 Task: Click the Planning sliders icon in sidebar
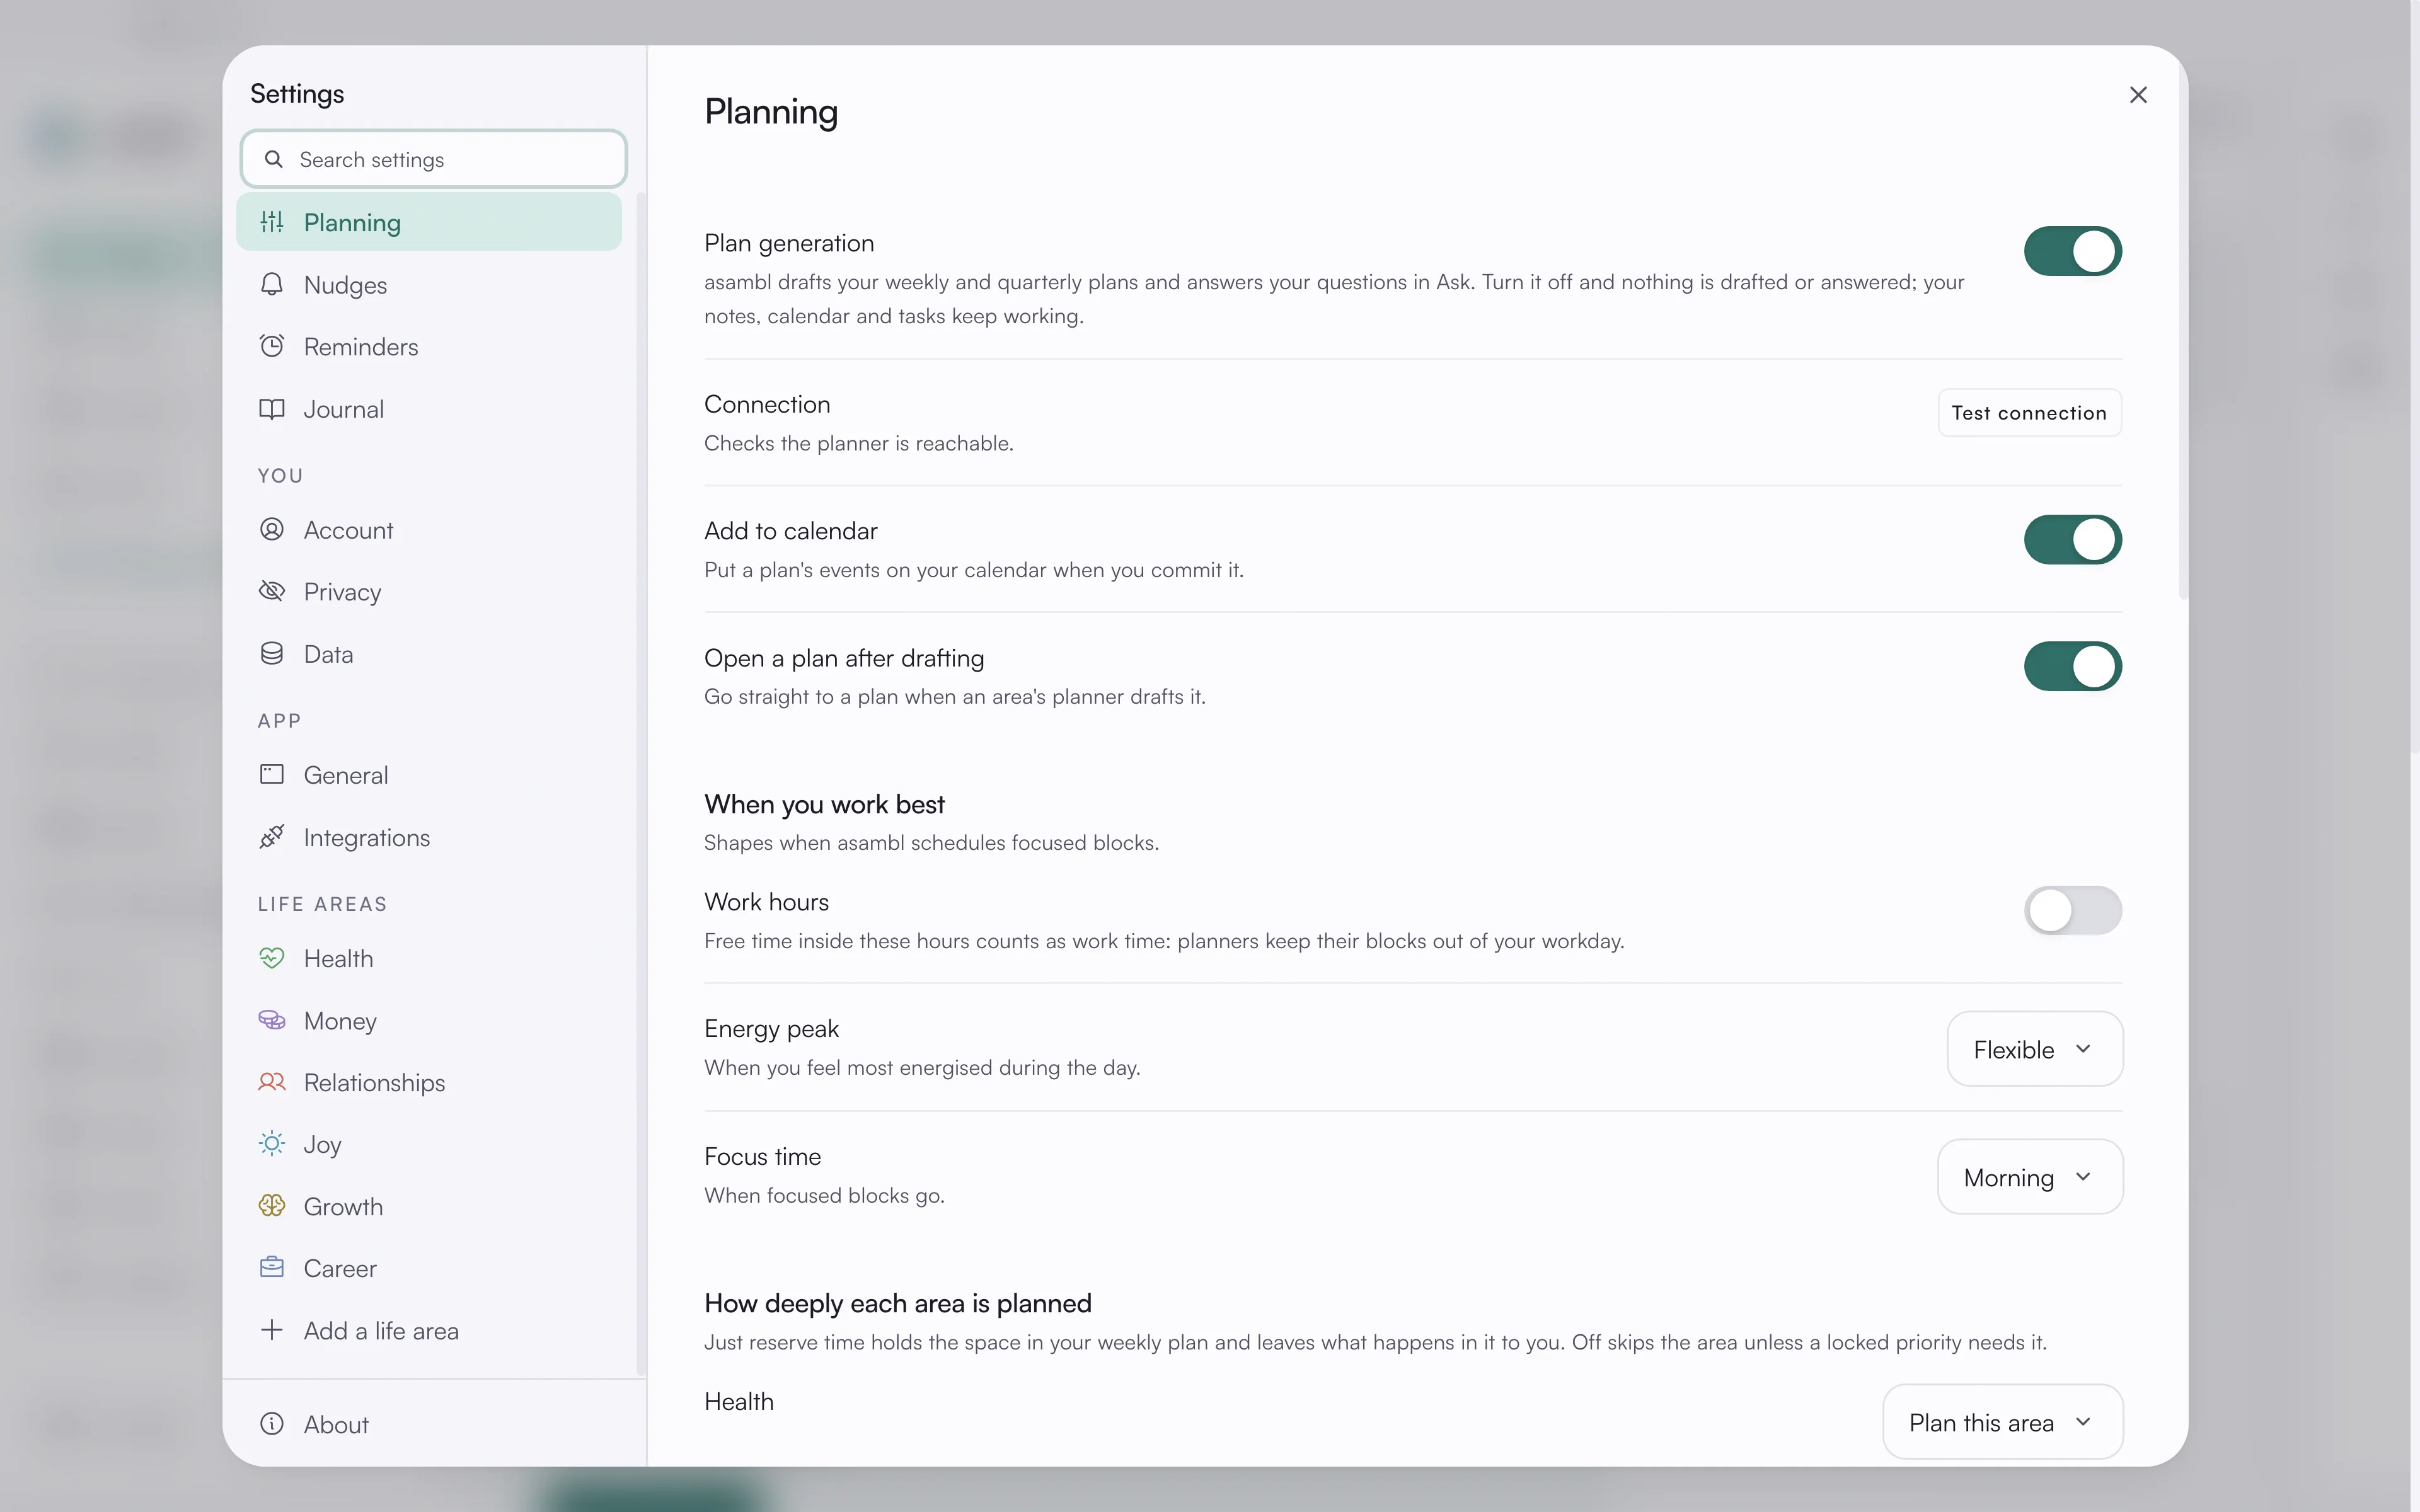pyautogui.click(x=272, y=222)
